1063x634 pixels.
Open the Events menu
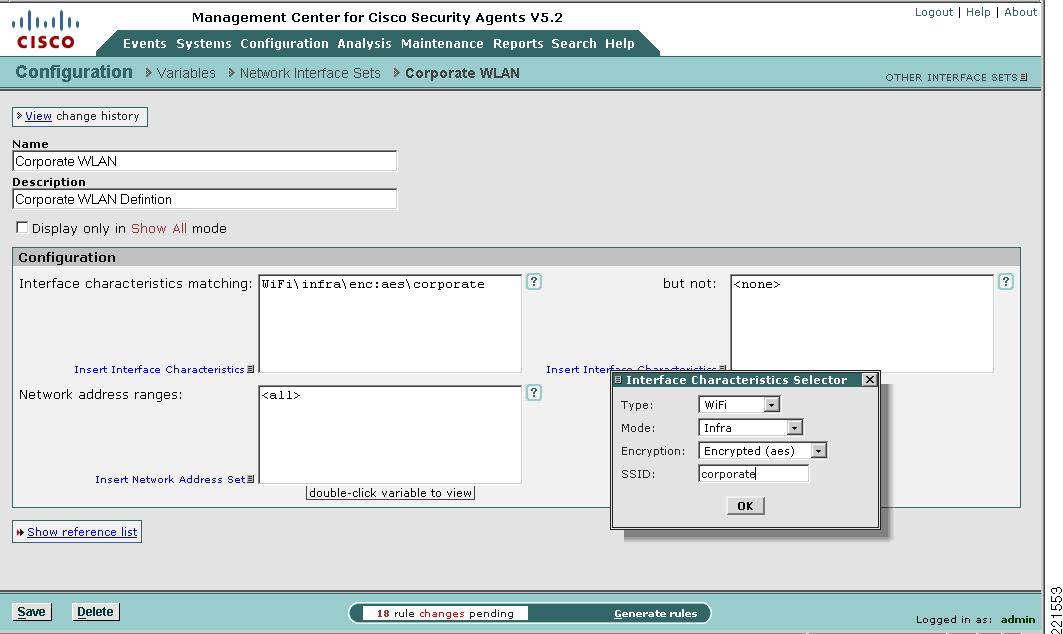(144, 43)
